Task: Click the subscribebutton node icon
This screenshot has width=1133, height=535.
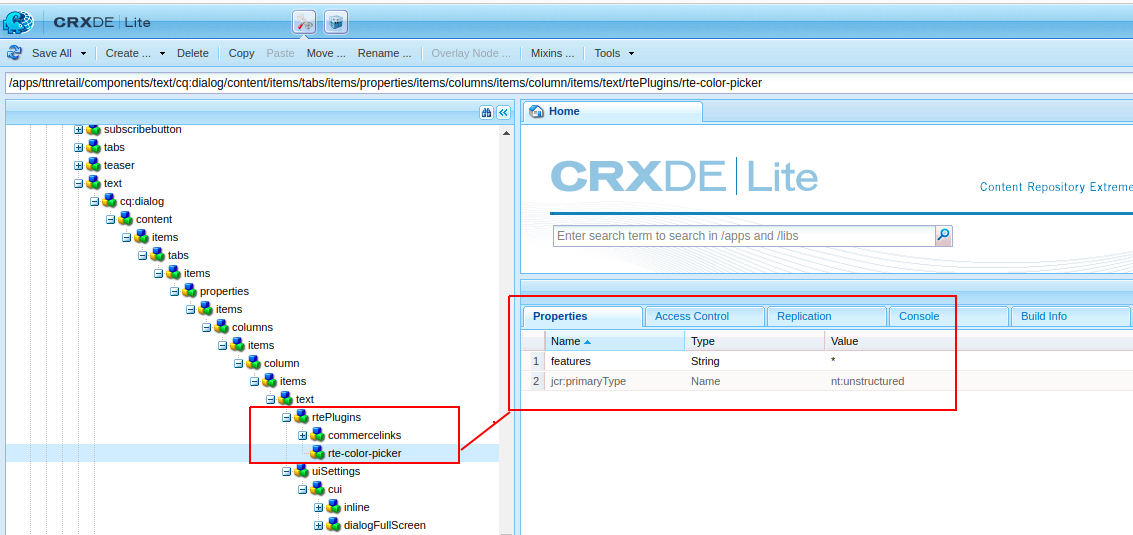Action: [x=94, y=129]
